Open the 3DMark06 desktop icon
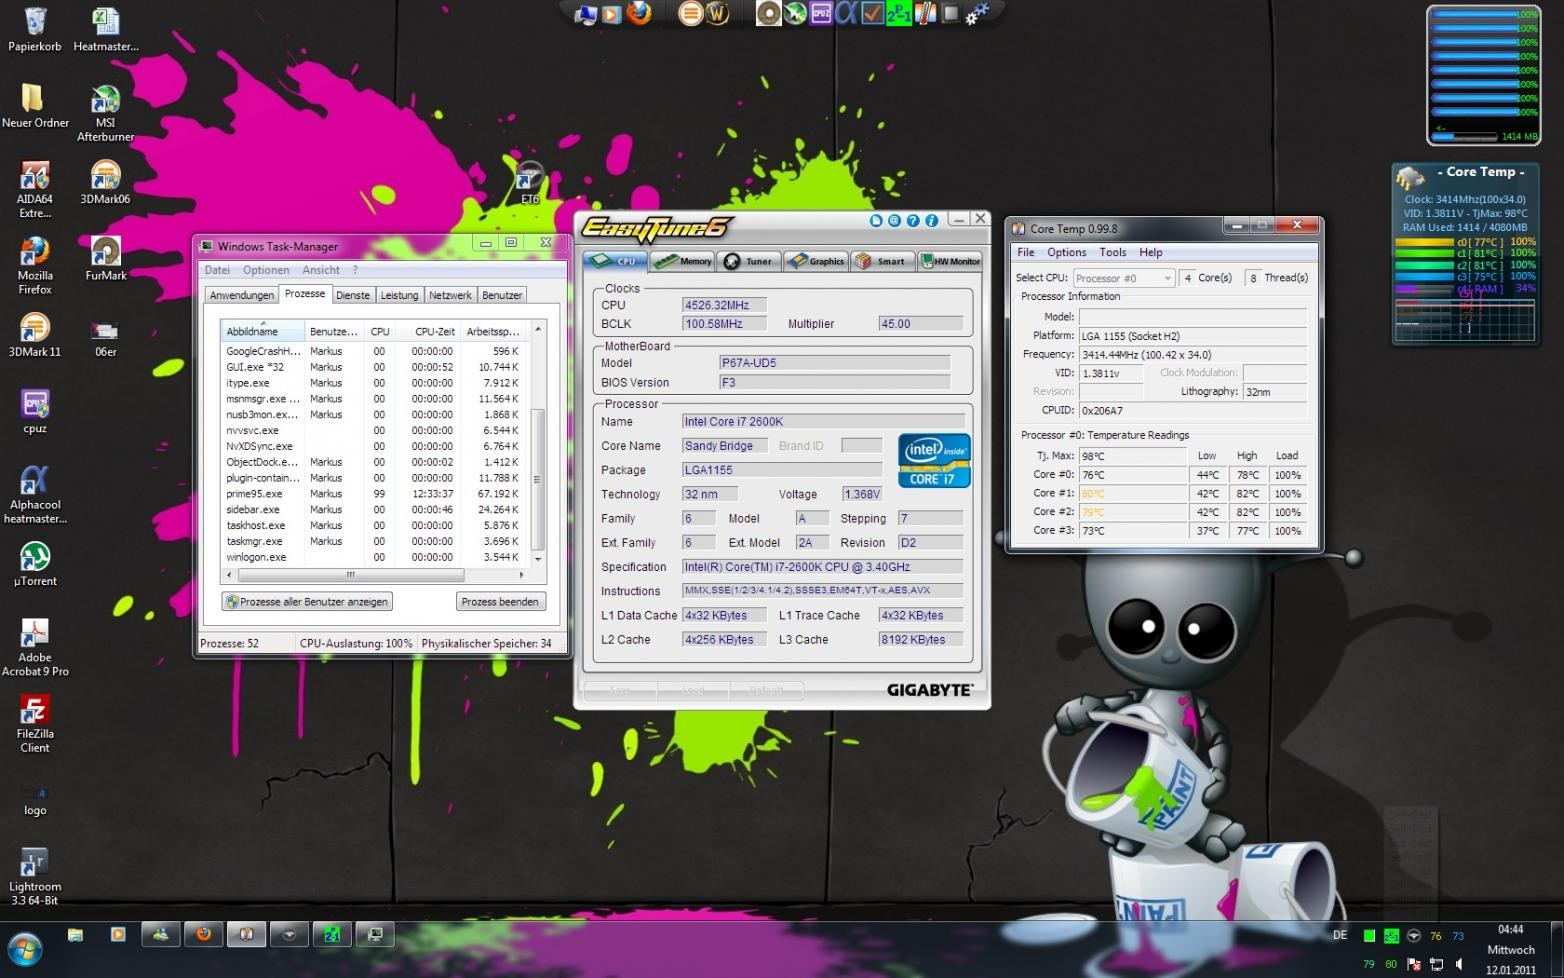 point(105,182)
